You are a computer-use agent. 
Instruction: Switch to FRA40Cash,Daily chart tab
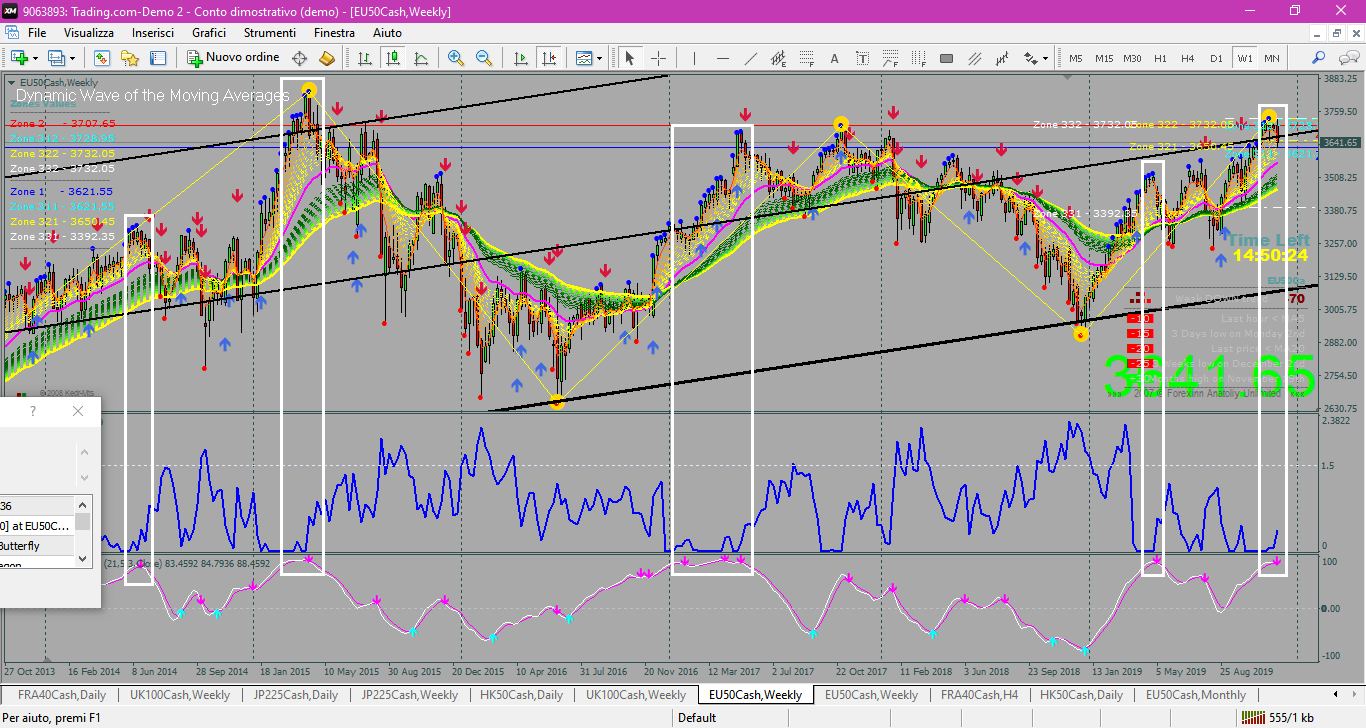(x=62, y=695)
